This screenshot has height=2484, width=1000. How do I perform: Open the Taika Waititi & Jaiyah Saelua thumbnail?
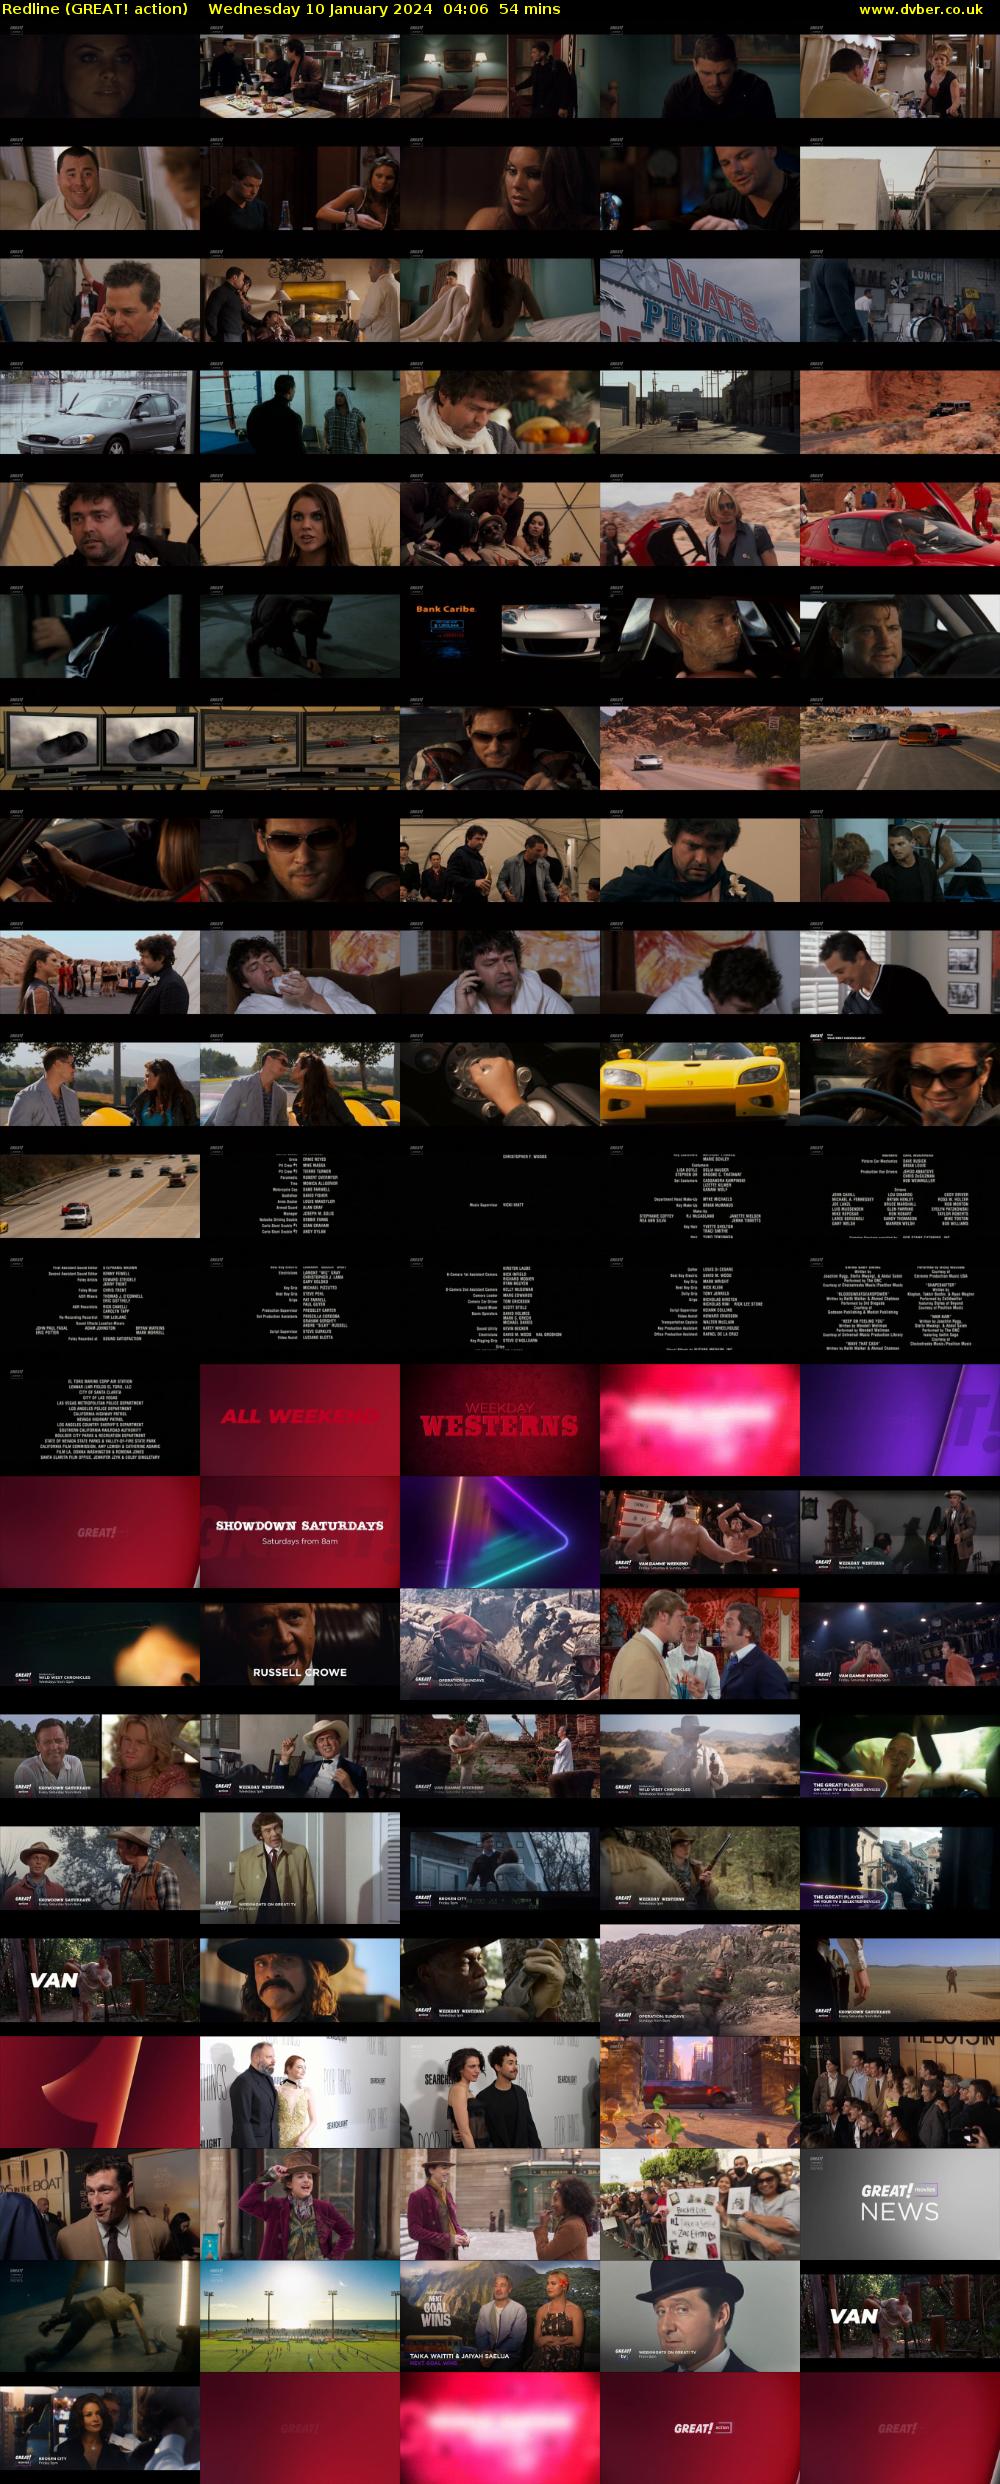click(x=500, y=2316)
